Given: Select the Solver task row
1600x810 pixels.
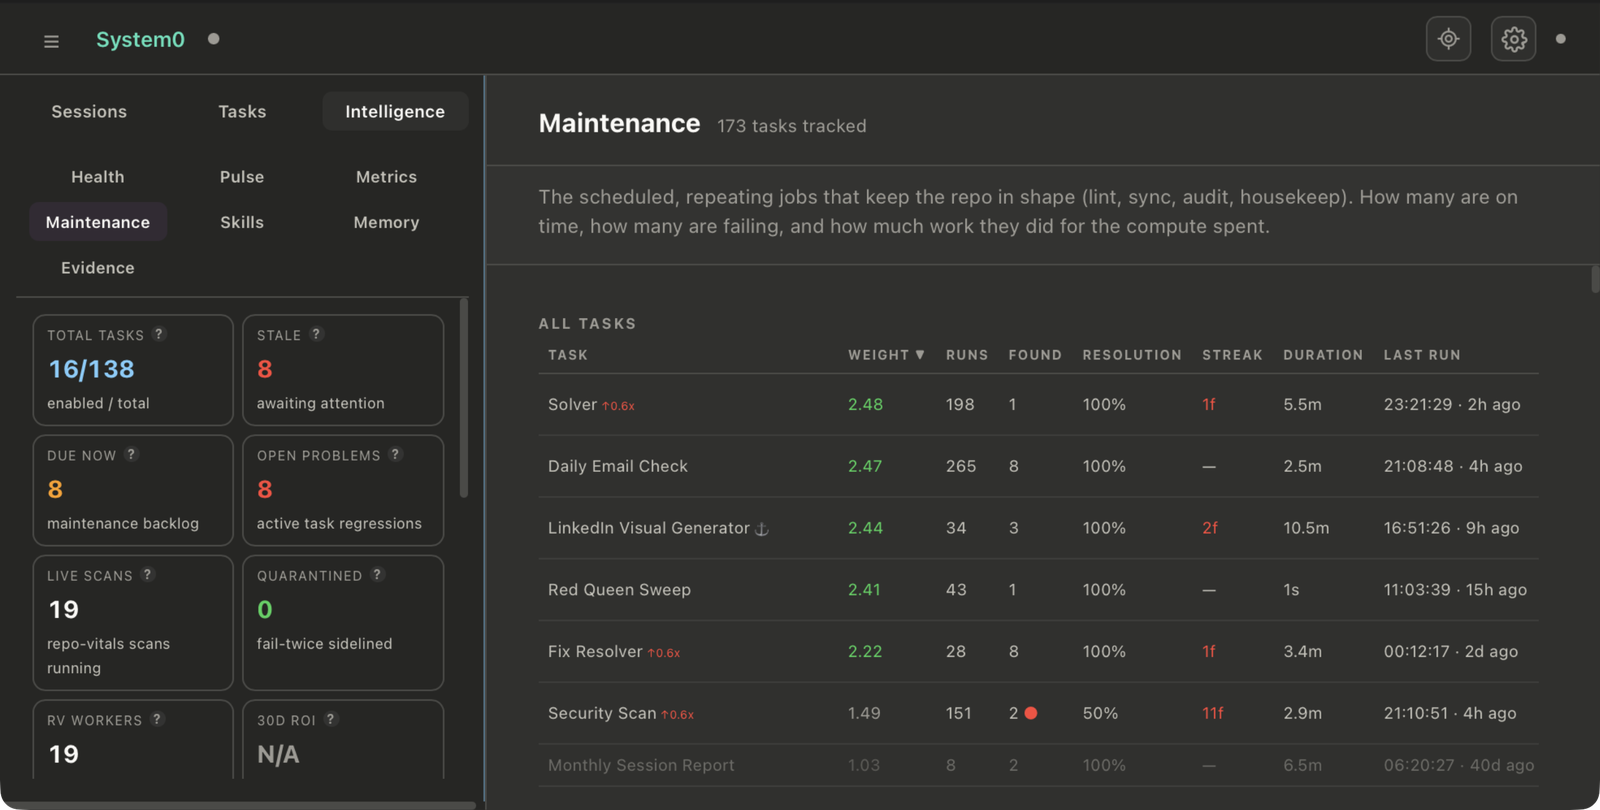Looking at the screenshot, I should 1038,404.
